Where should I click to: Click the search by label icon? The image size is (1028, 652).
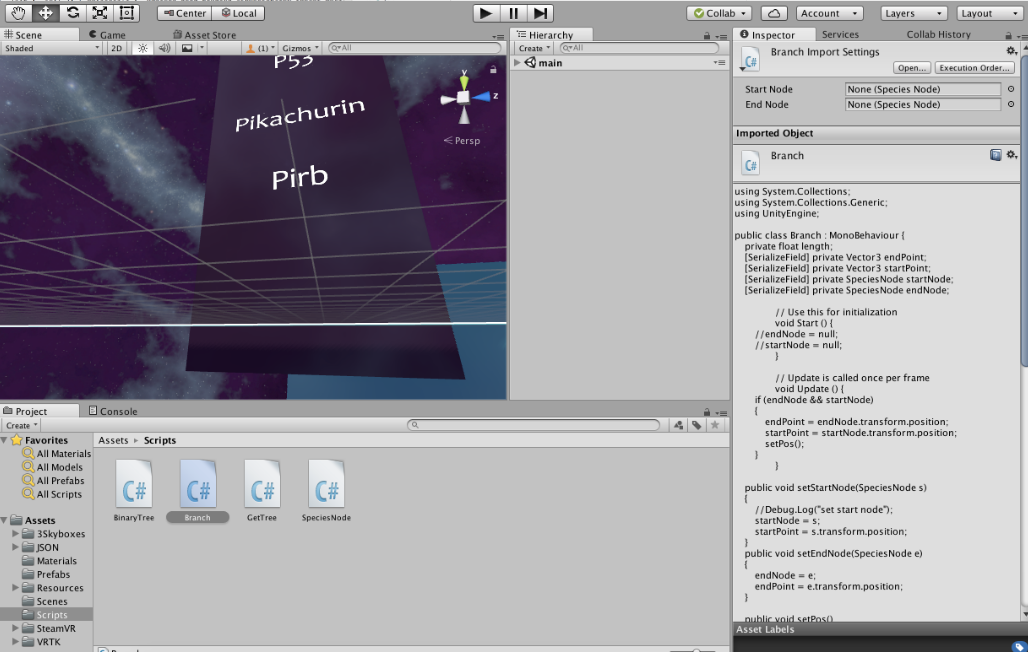pos(696,425)
